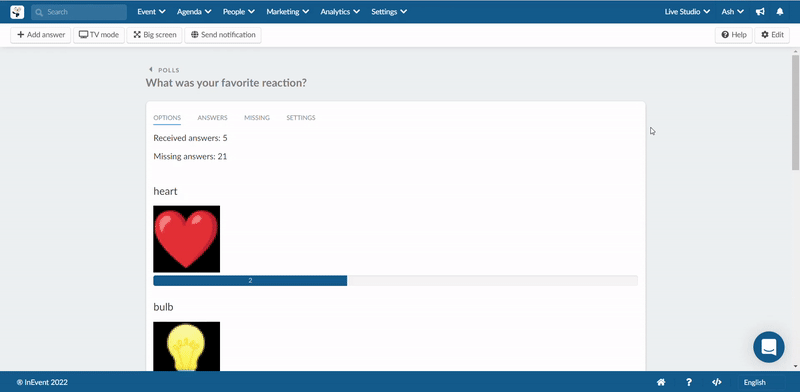Screen dimensions: 800x392
Task: Expand the Event menu
Action: click(151, 12)
